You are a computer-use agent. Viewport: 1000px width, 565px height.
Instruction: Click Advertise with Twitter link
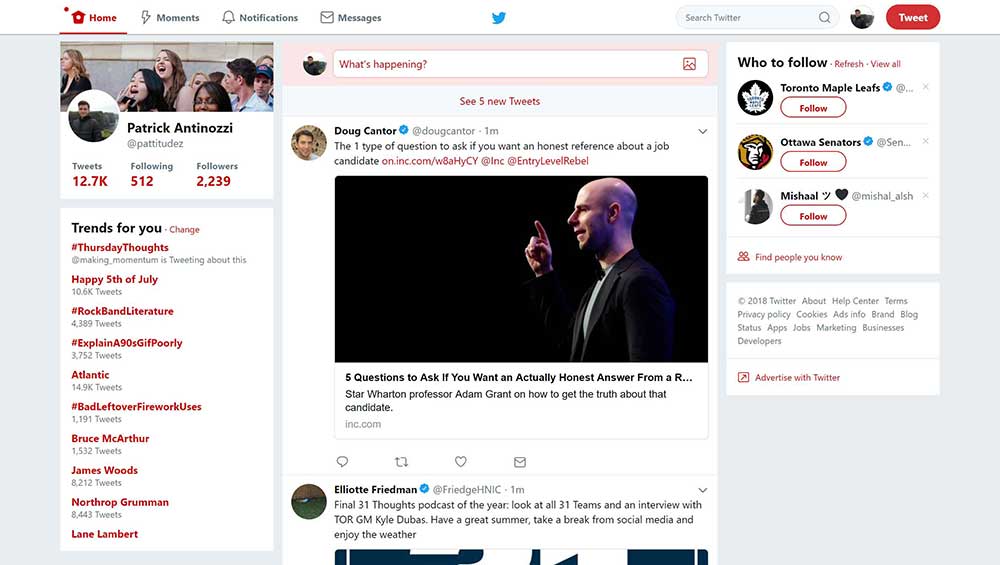[797, 378]
